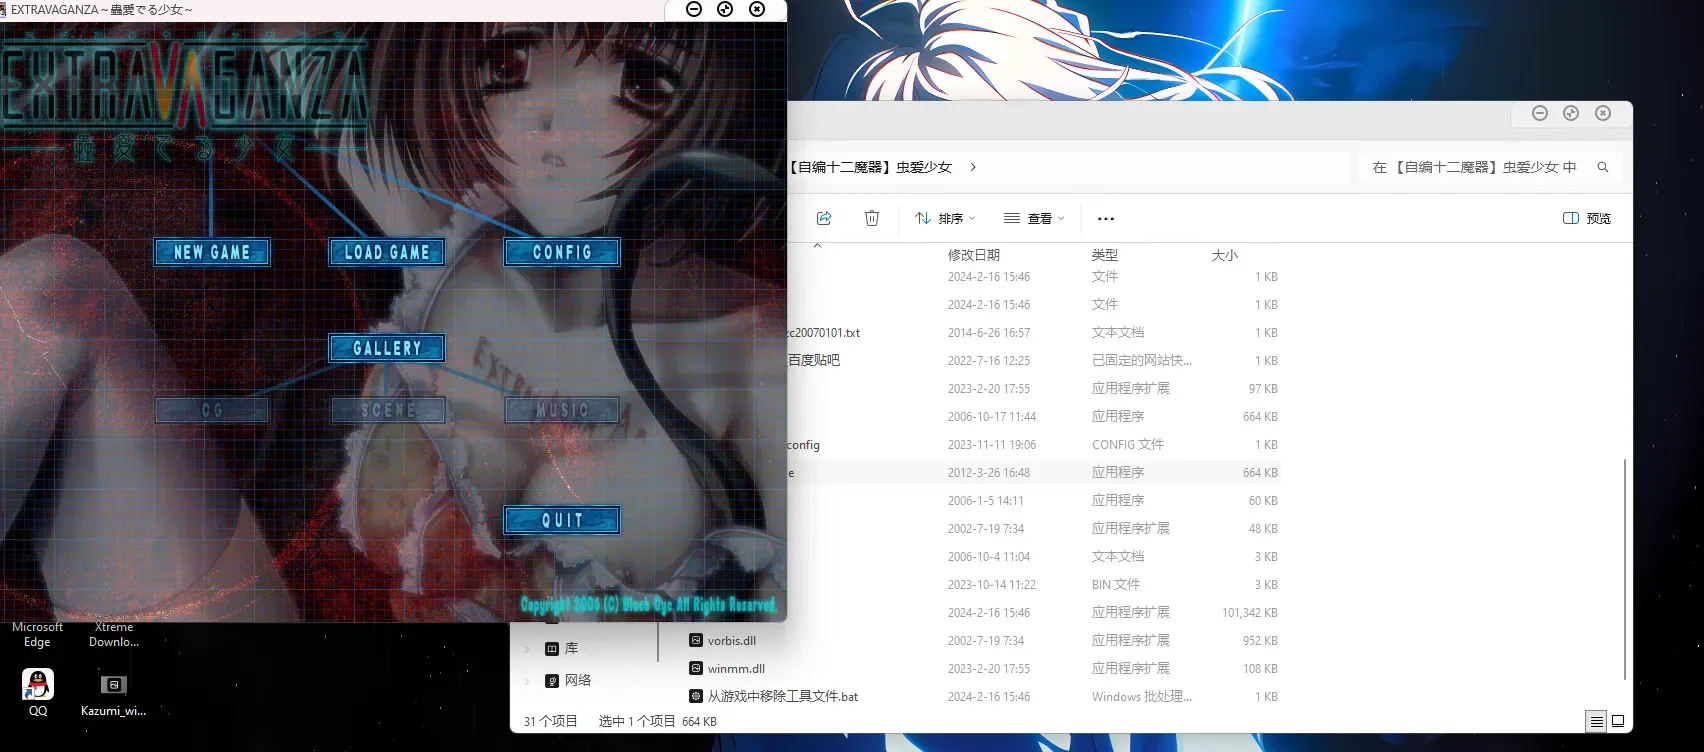1704x752 pixels.
Task: Choose the CG gallery option
Action: (x=212, y=410)
